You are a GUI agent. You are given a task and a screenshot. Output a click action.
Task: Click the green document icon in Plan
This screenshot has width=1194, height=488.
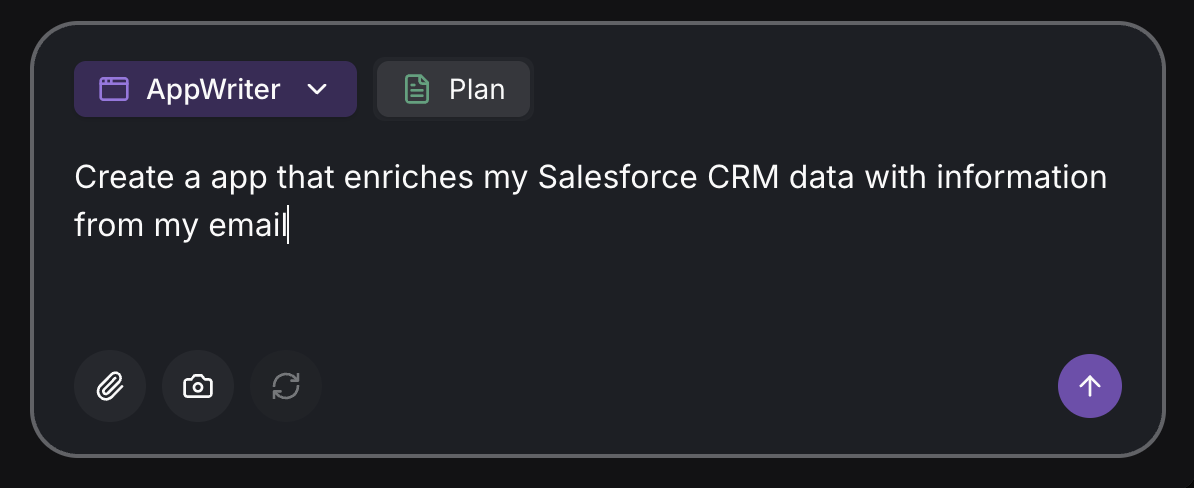pyautogui.click(x=416, y=89)
